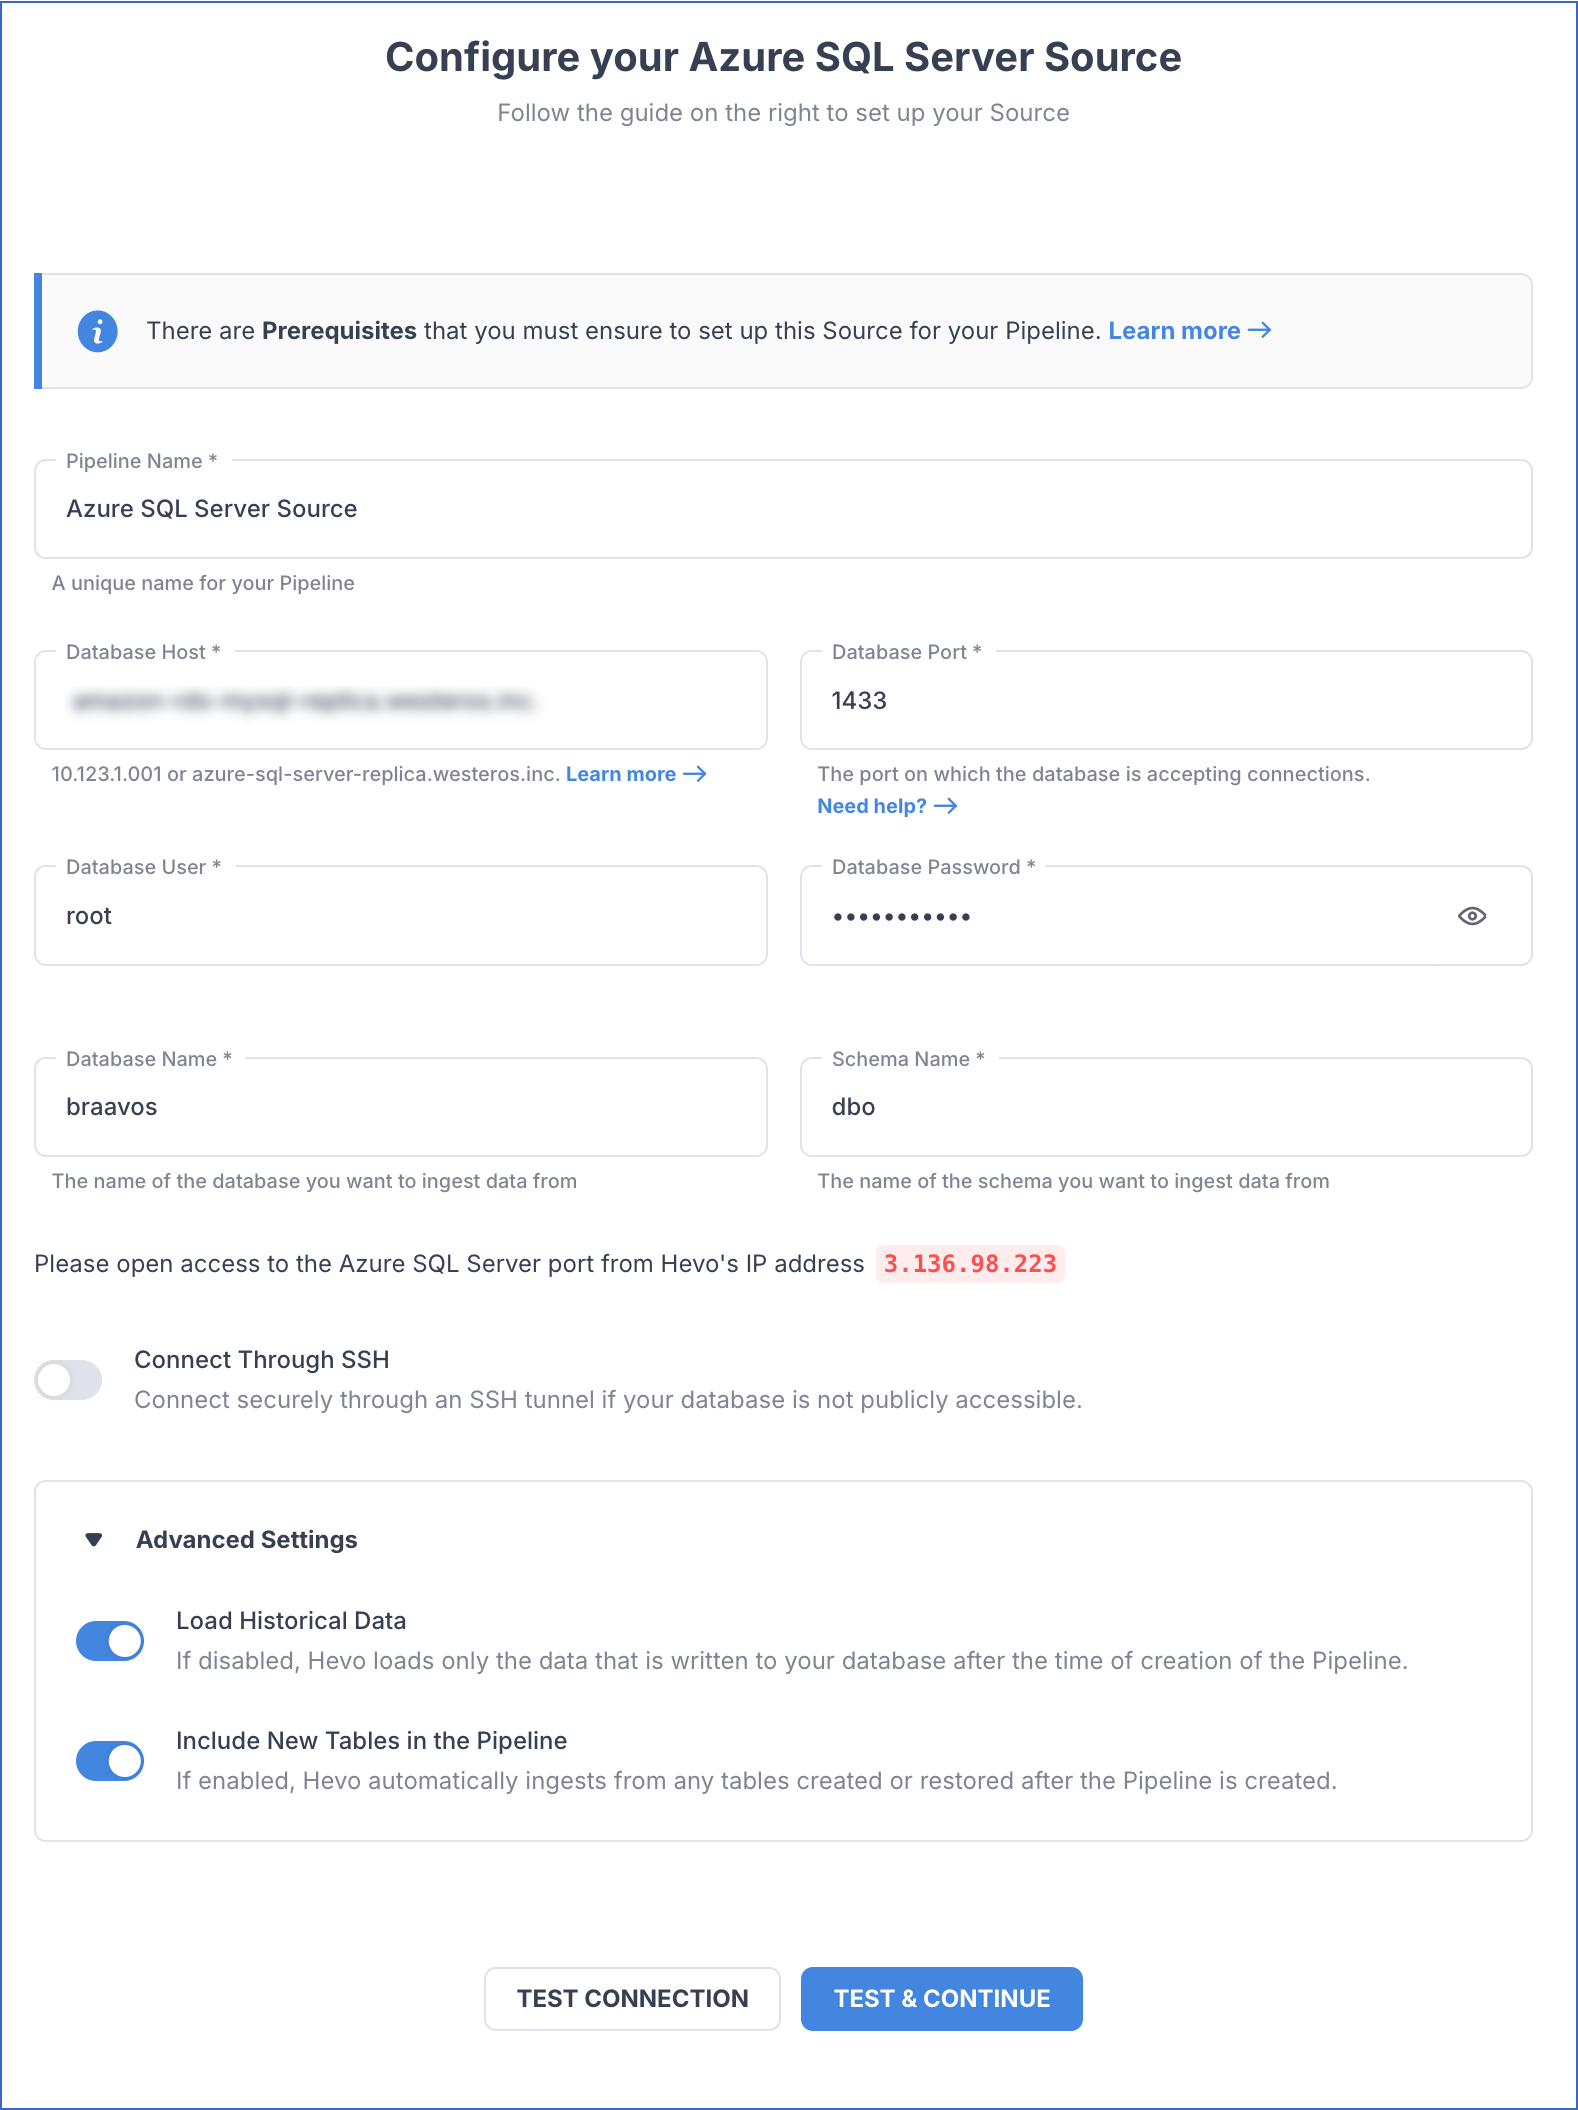Viewport: 1578px width, 2110px height.
Task: Click the blue info icon in Prerequisites banner
Action: 98,331
